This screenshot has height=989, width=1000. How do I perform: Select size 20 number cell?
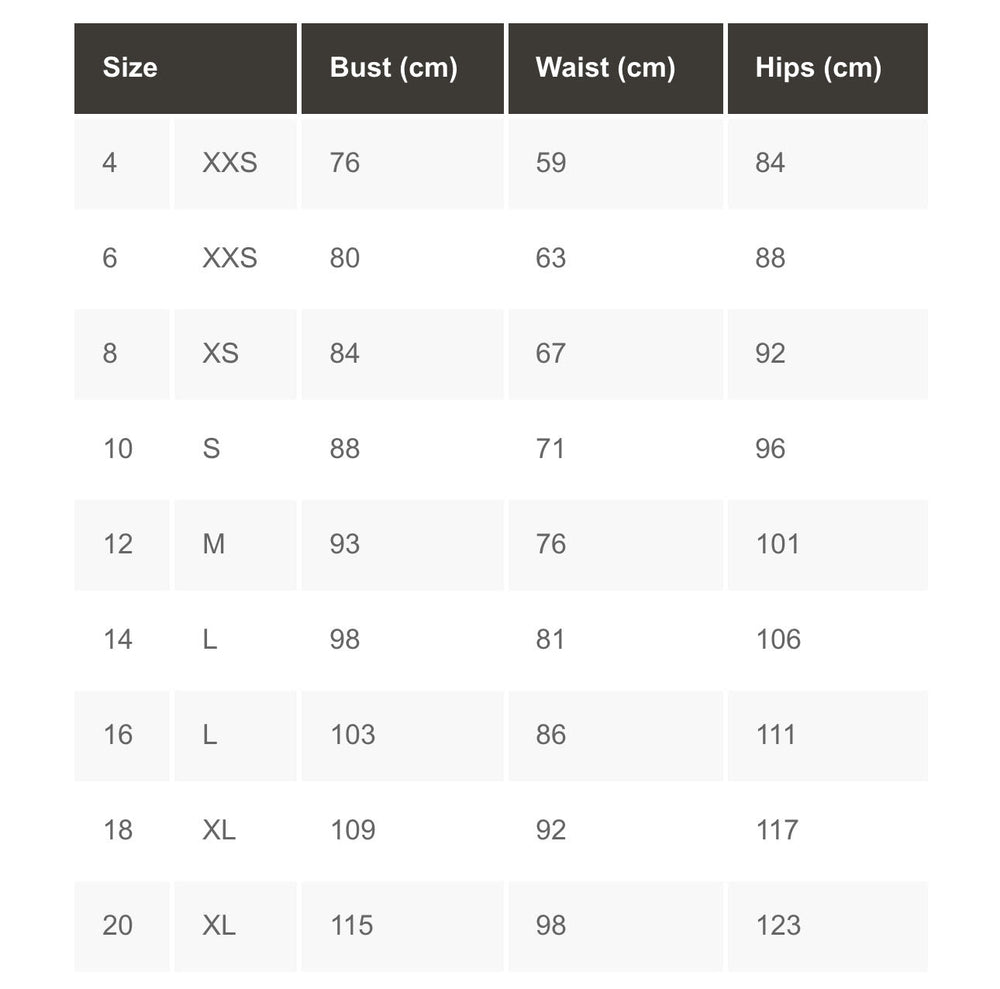click(x=117, y=925)
